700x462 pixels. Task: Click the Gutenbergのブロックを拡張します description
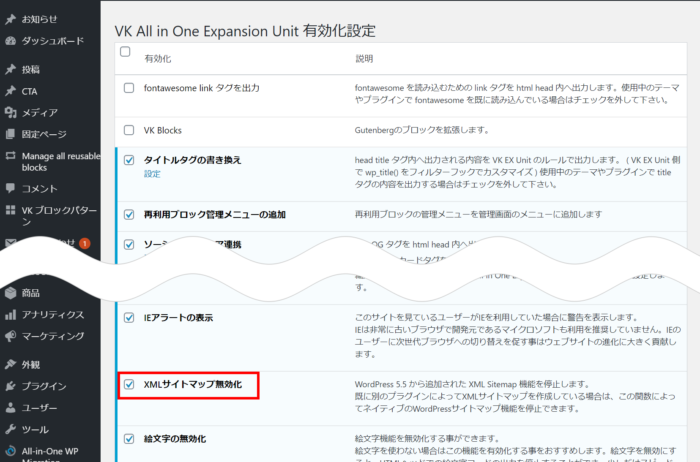[422, 130]
